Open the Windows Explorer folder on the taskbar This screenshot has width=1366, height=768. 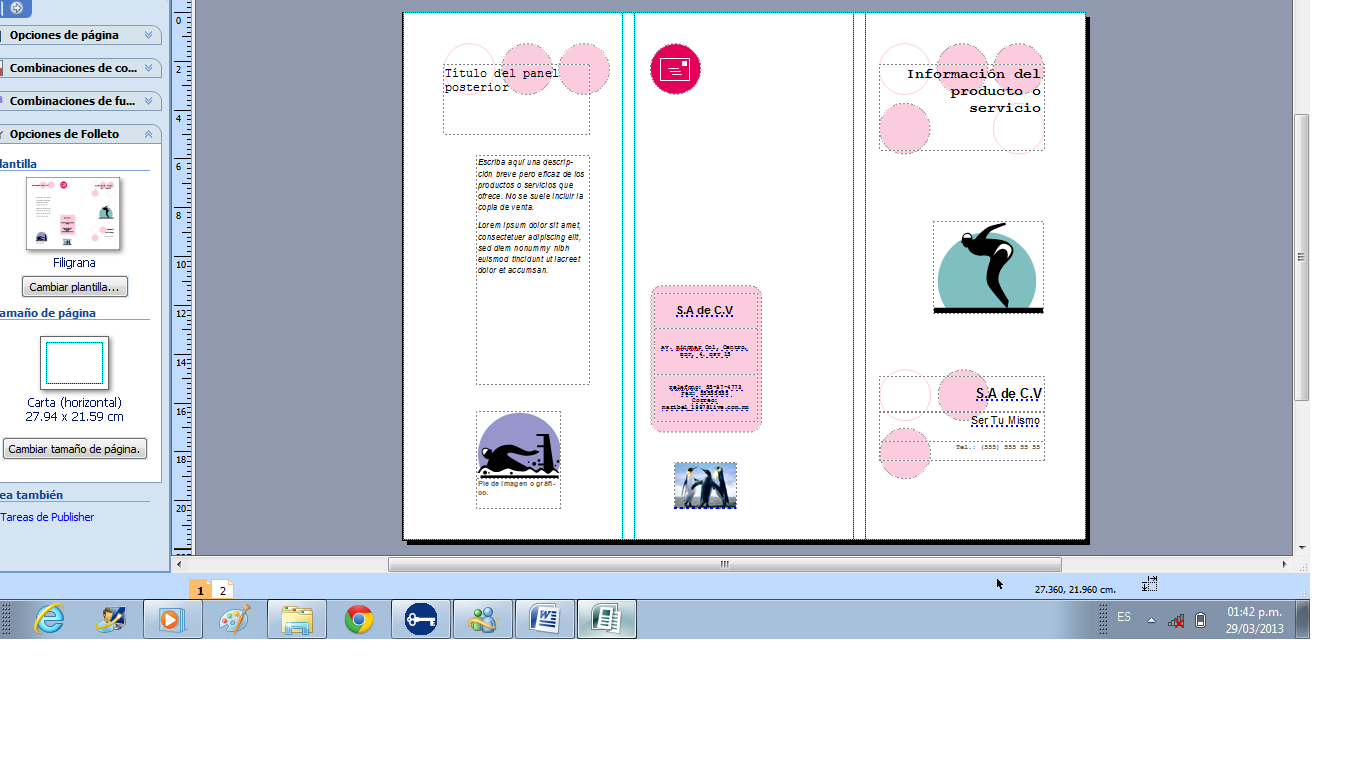(x=297, y=618)
